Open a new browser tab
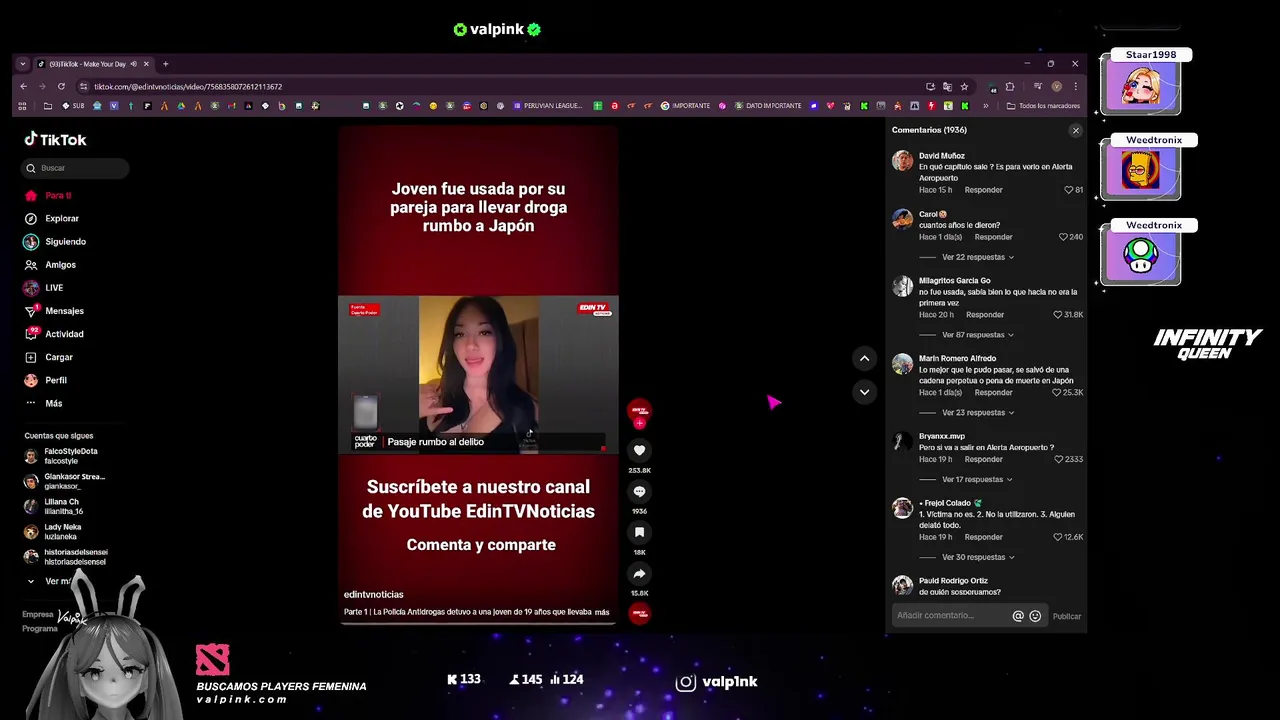The image size is (1280, 720). [x=165, y=64]
